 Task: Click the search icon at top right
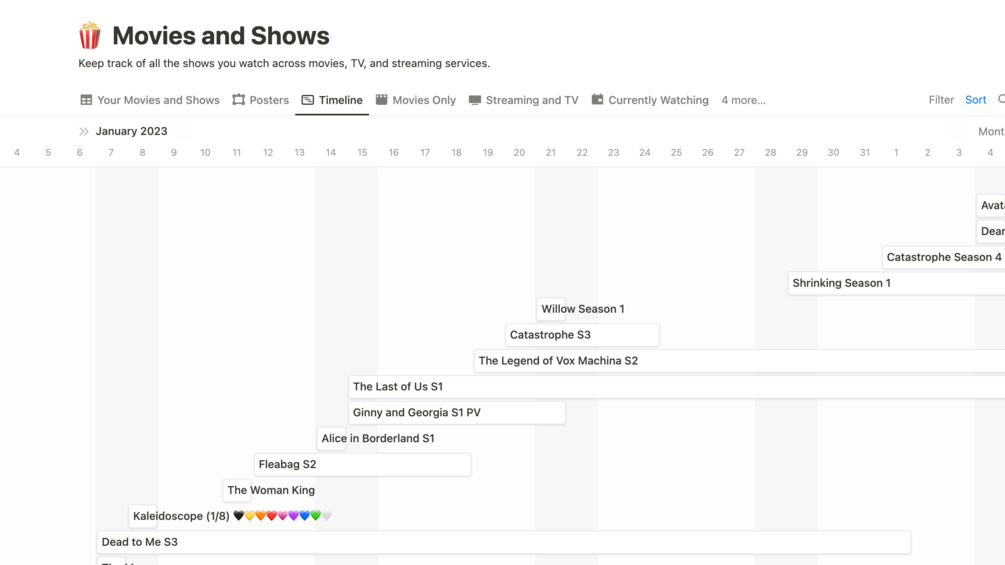click(1000, 100)
